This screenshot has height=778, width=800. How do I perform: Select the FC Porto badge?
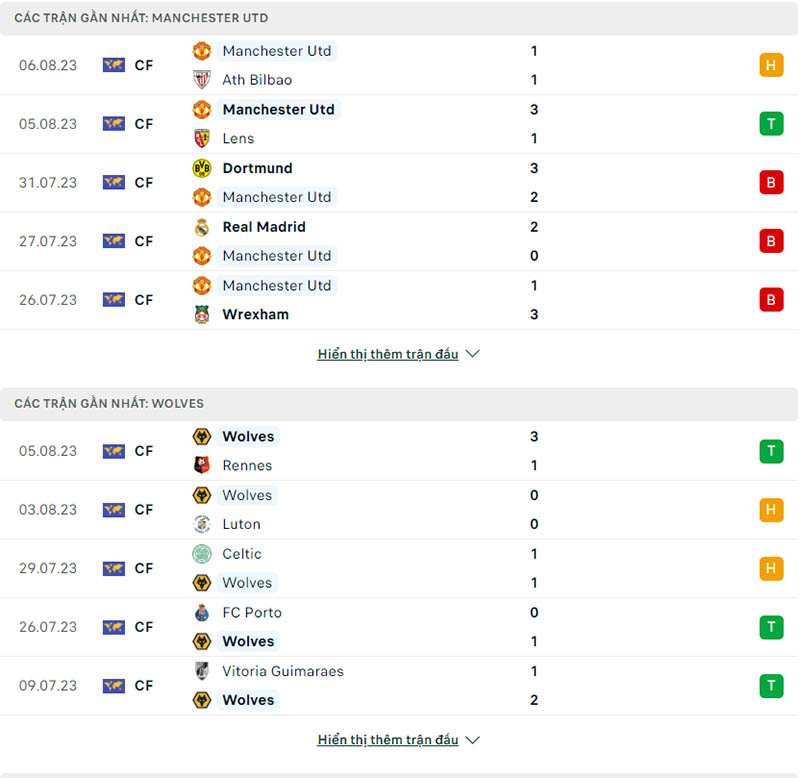pyautogui.click(x=202, y=612)
